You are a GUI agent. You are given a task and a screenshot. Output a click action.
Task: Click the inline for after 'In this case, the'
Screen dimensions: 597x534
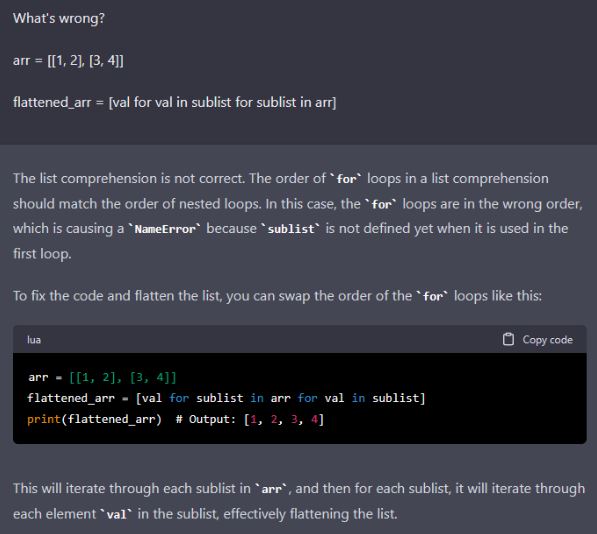click(381, 204)
